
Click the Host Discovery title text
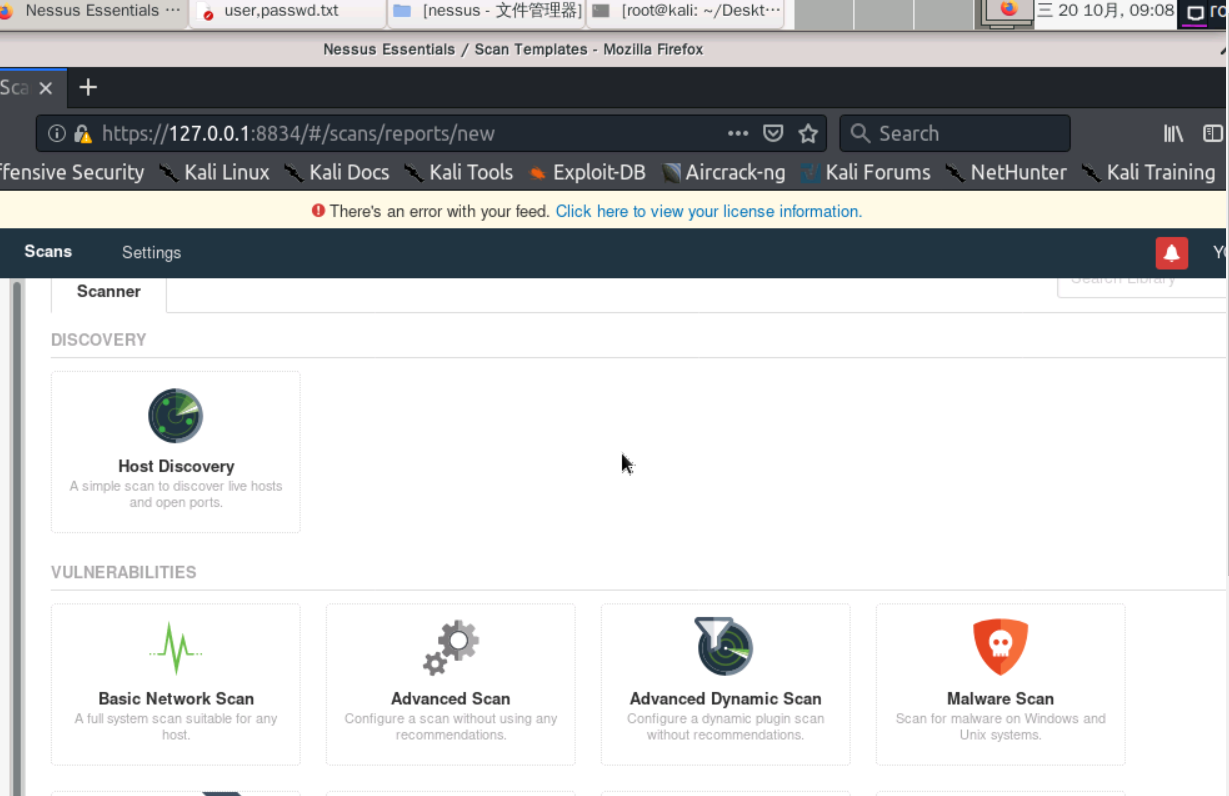176,466
